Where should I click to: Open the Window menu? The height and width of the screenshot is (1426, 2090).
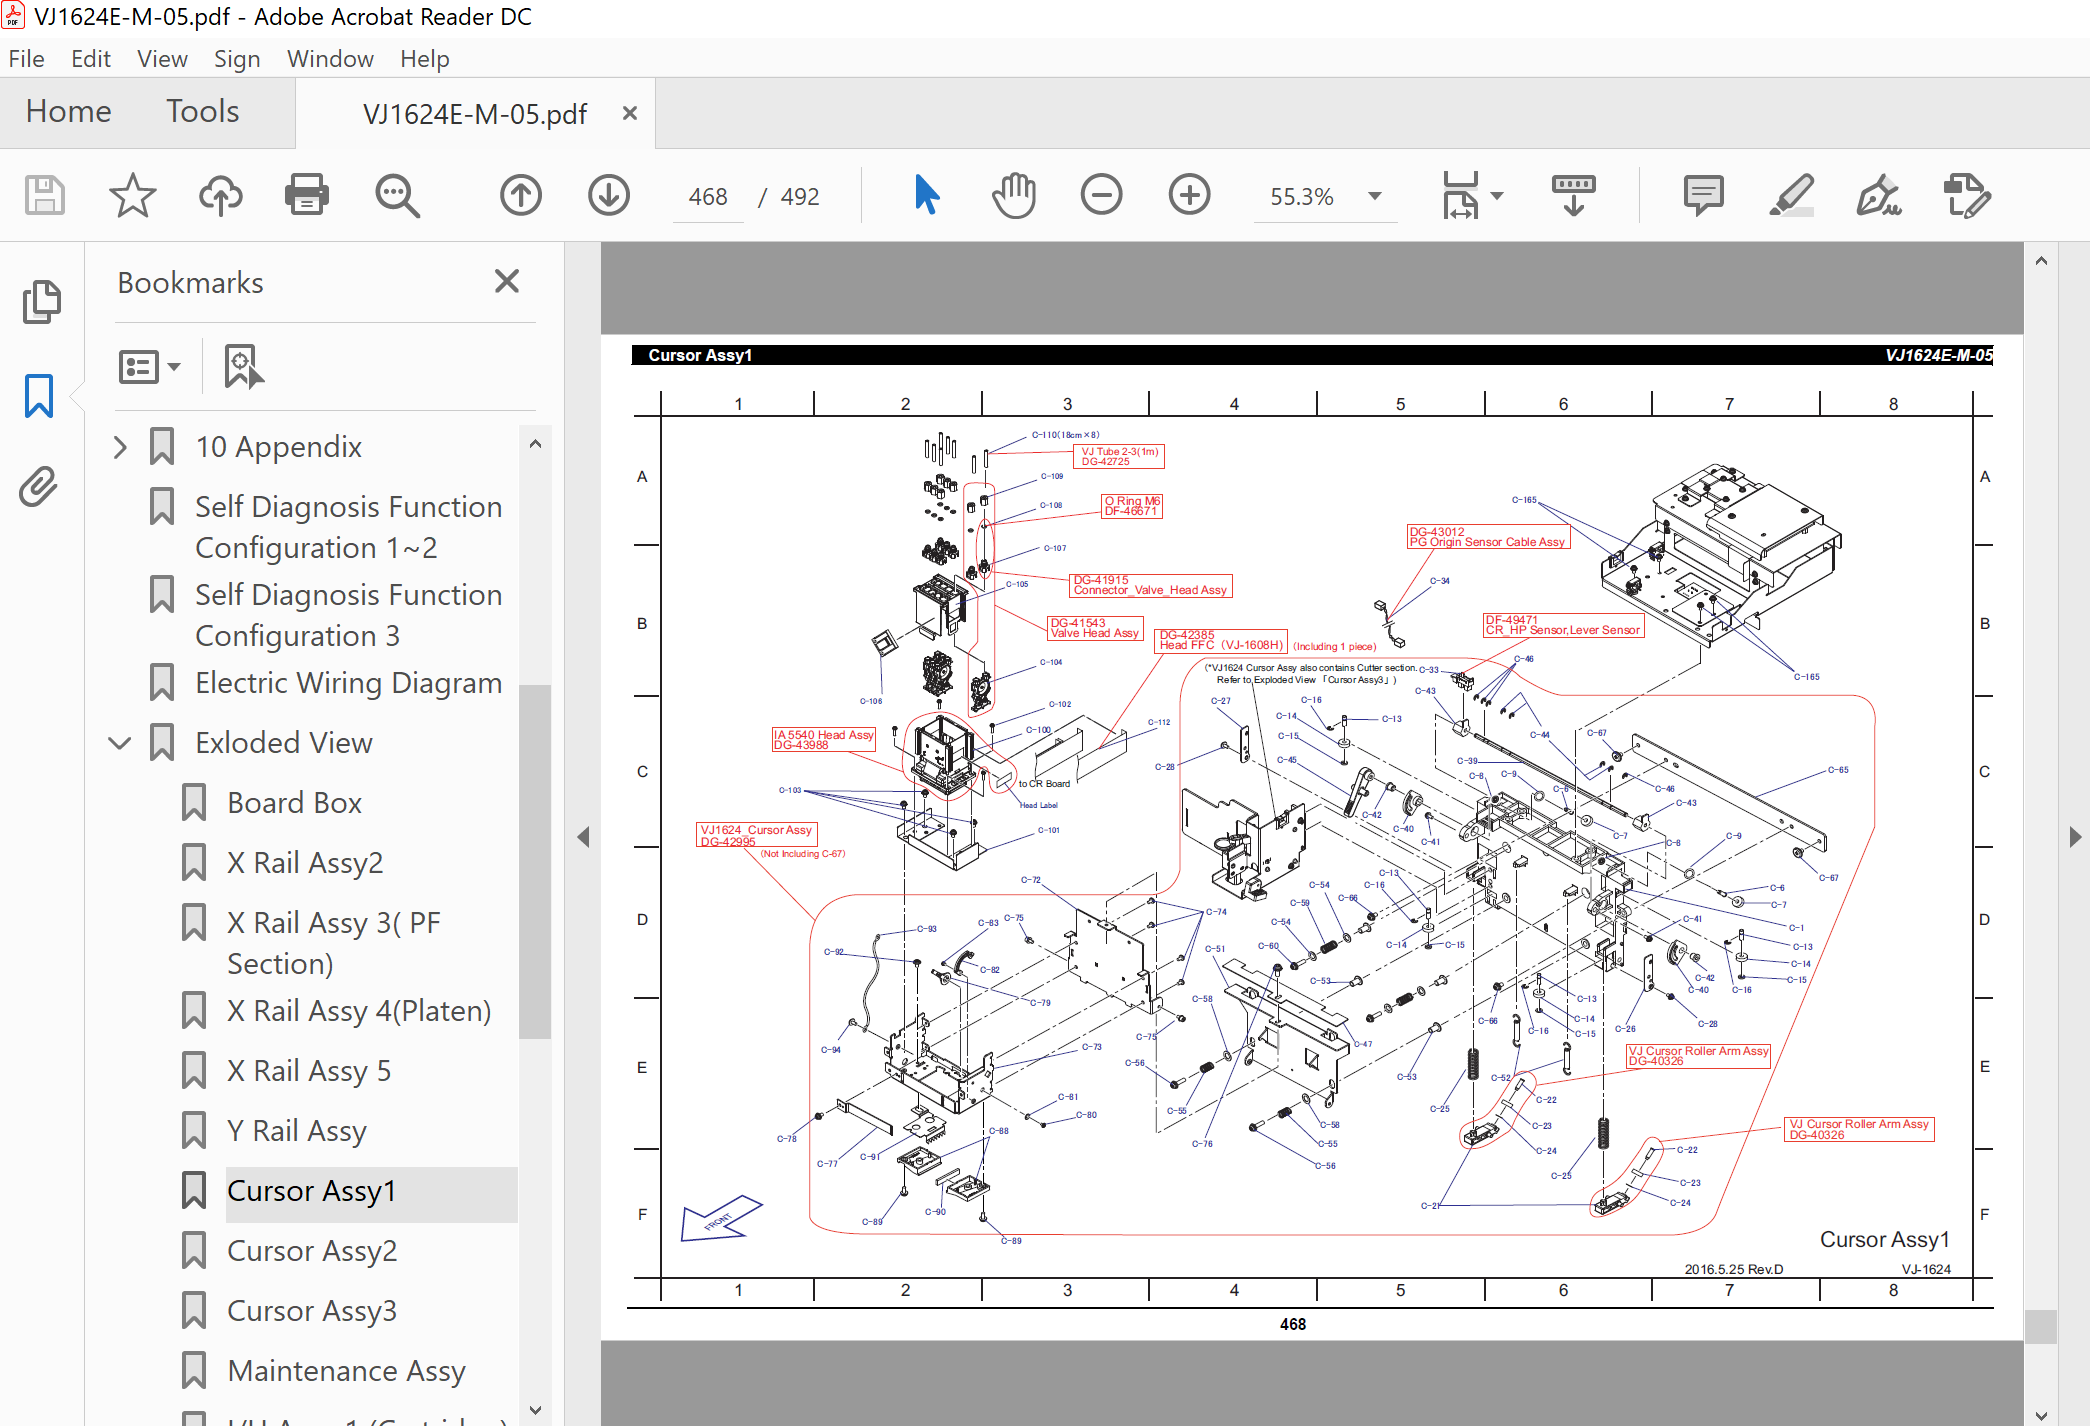click(x=330, y=59)
